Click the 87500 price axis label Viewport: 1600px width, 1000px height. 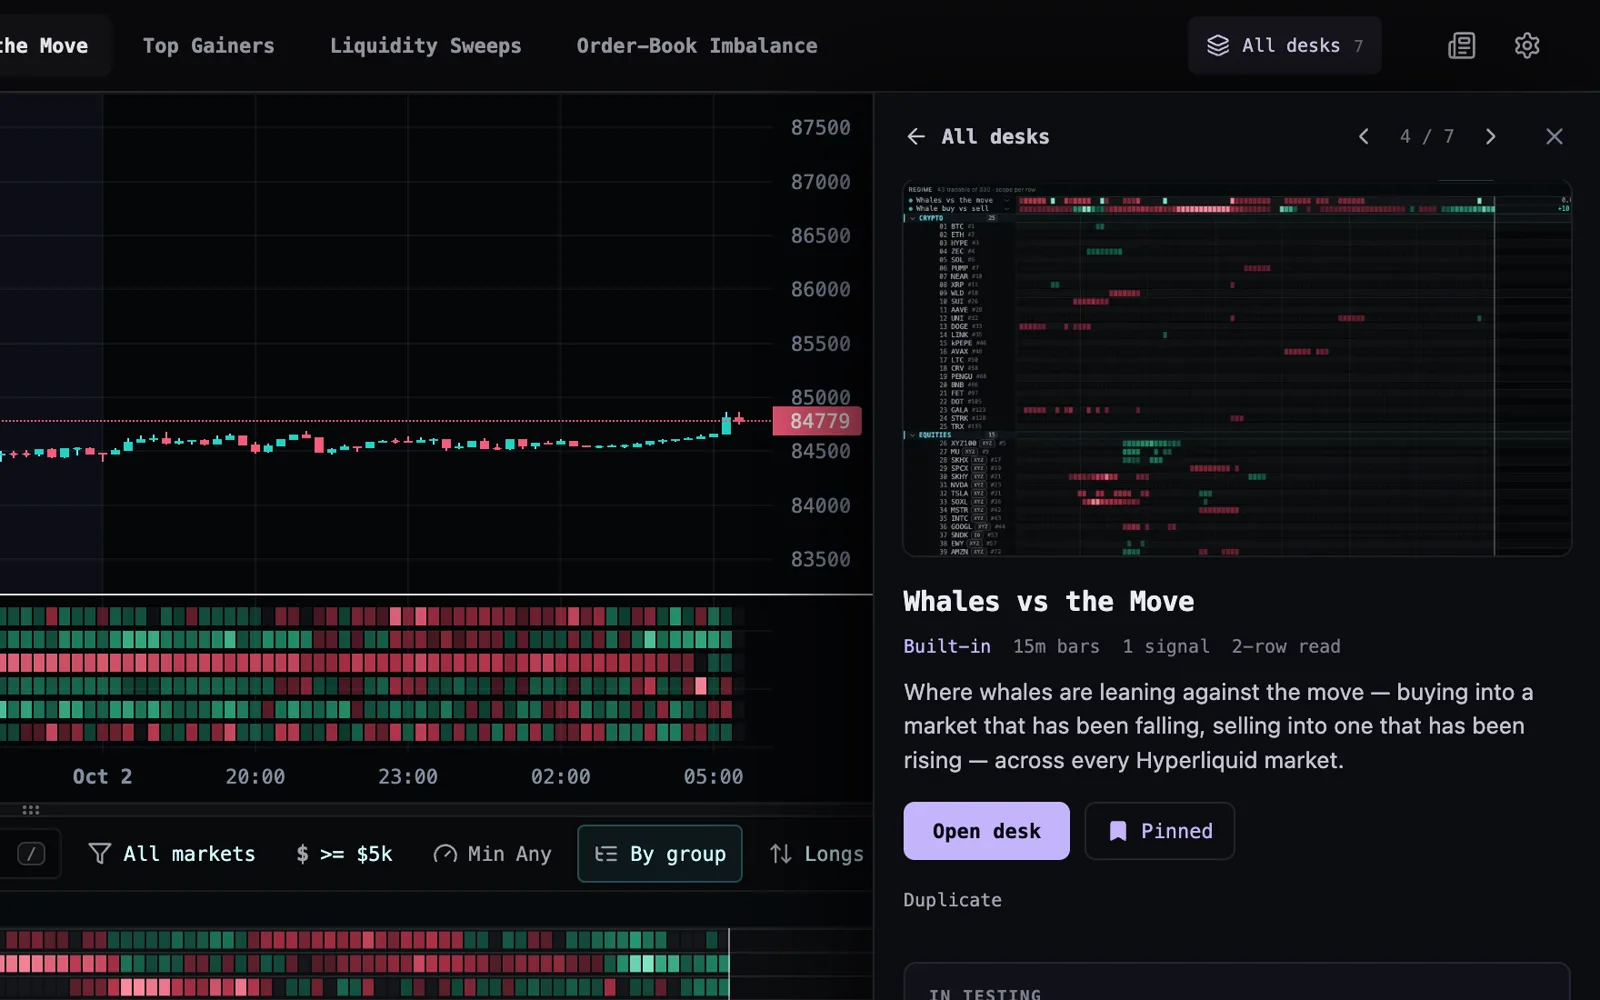pyautogui.click(x=820, y=128)
